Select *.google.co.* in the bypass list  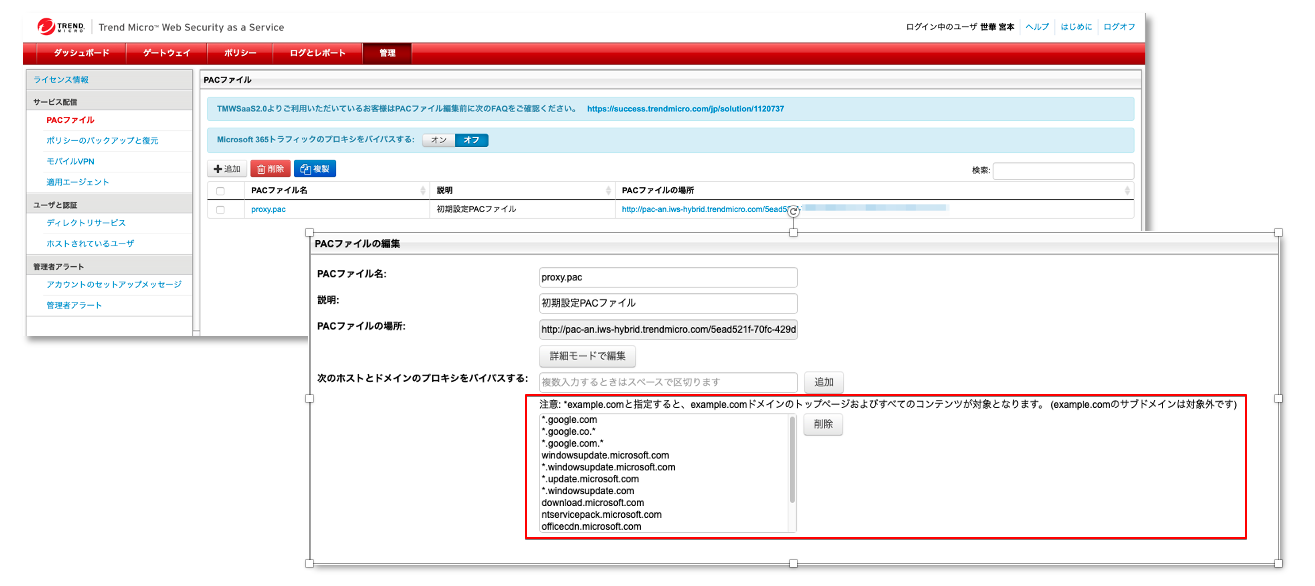point(568,432)
